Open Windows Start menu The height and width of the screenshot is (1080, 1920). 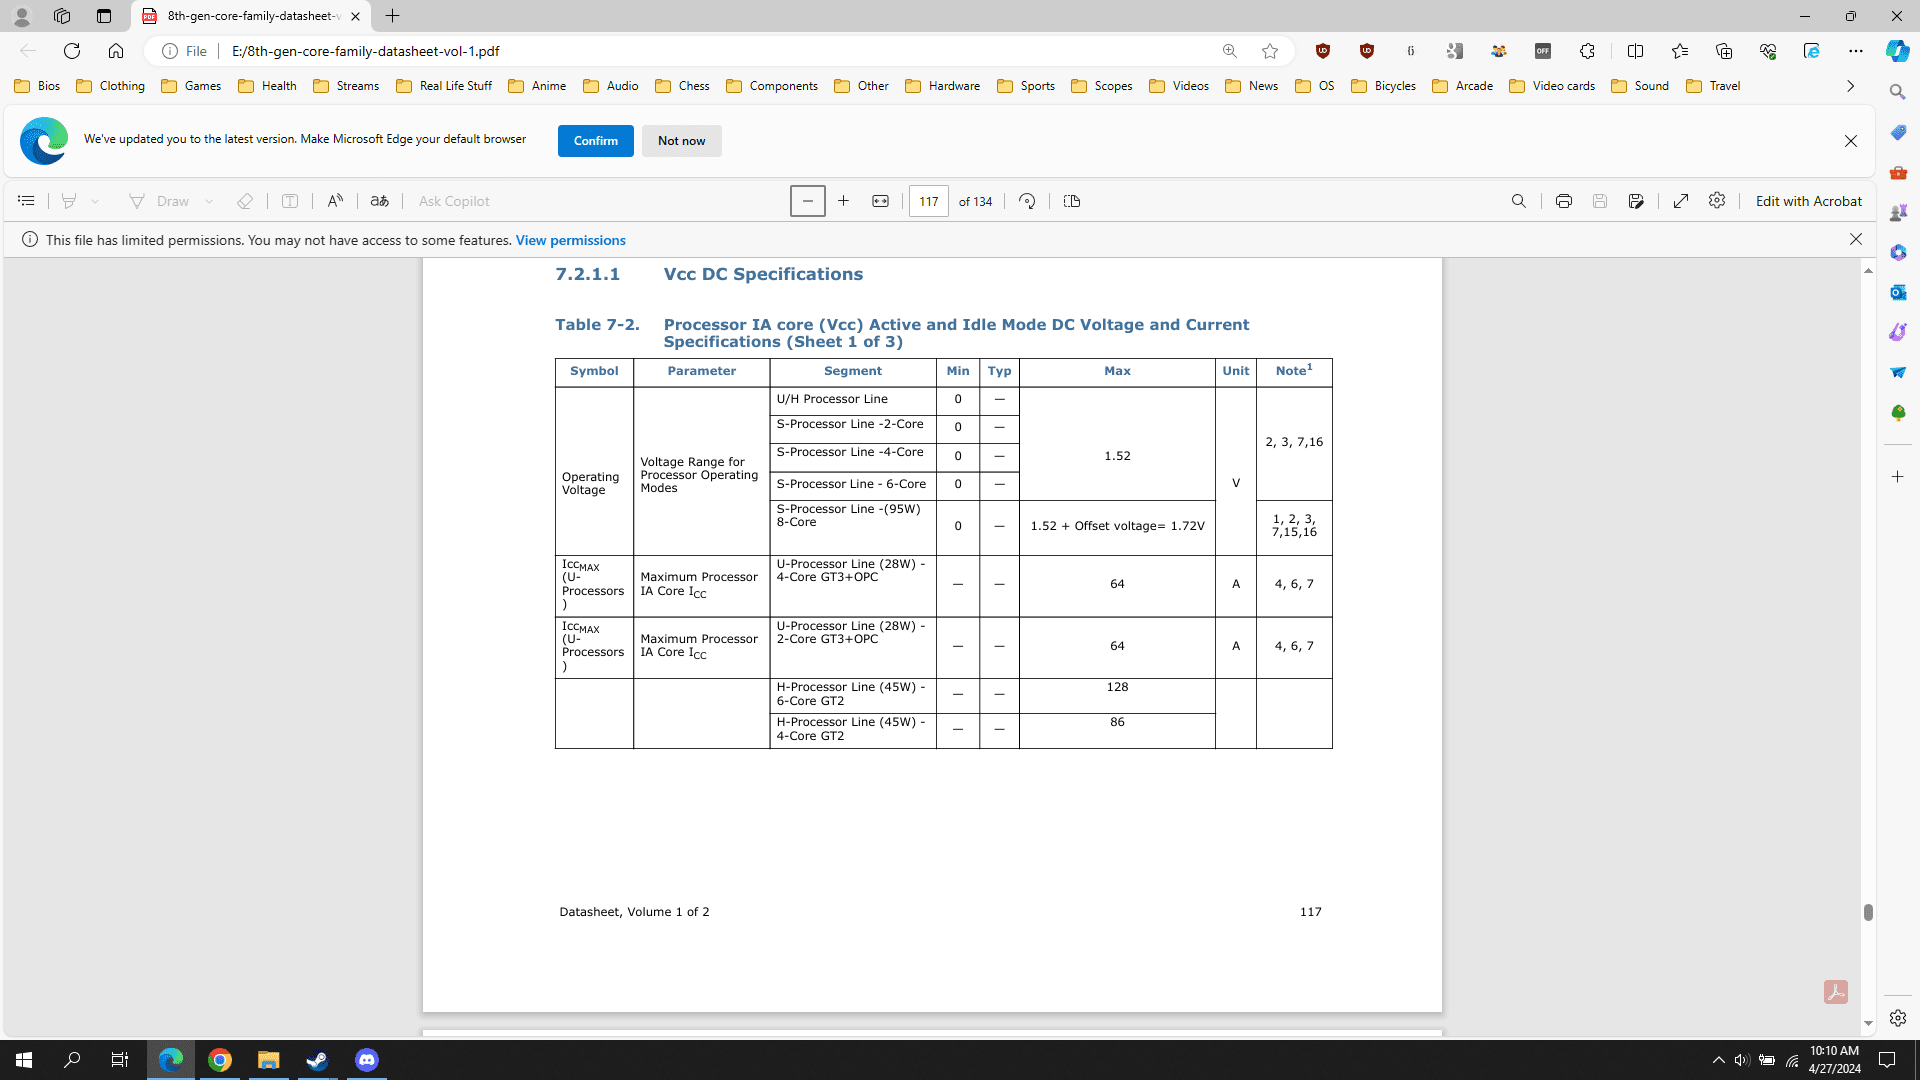pyautogui.click(x=24, y=1060)
